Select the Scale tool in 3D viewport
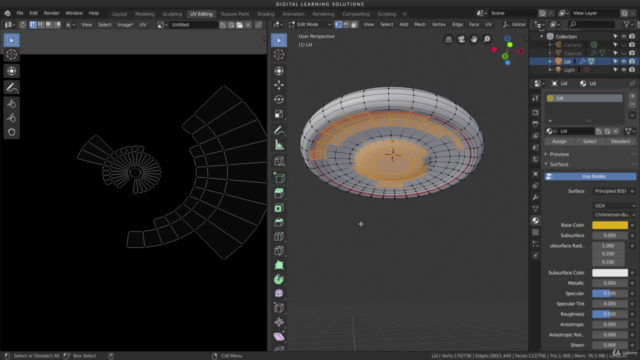Image resolution: width=640 pixels, height=360 pixels. pyautogui.click(x=279, y=114)
